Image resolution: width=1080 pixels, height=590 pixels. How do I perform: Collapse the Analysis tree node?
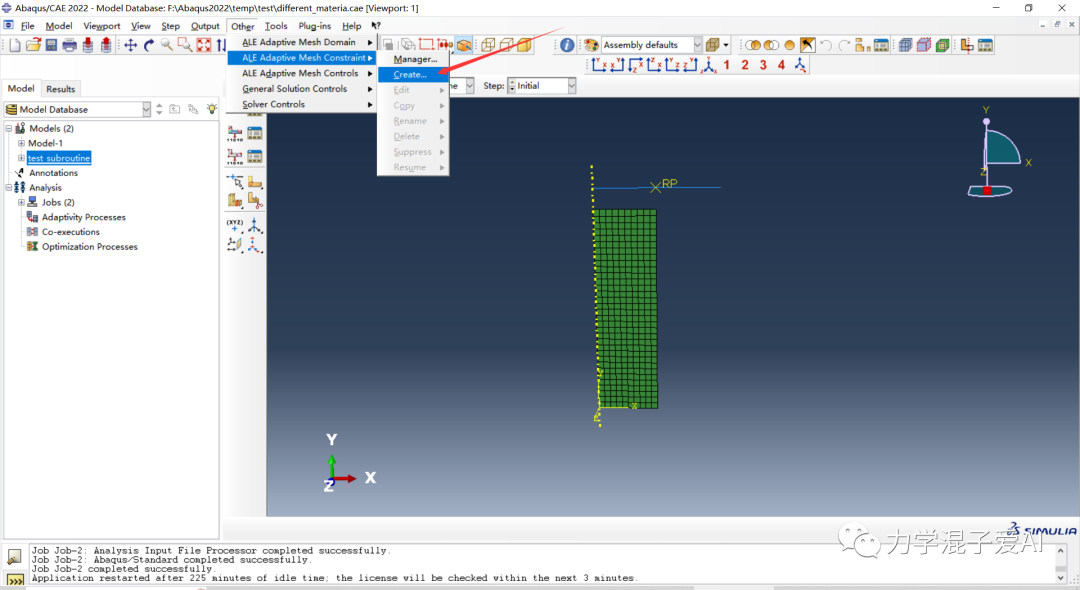[x=9, y=187]
